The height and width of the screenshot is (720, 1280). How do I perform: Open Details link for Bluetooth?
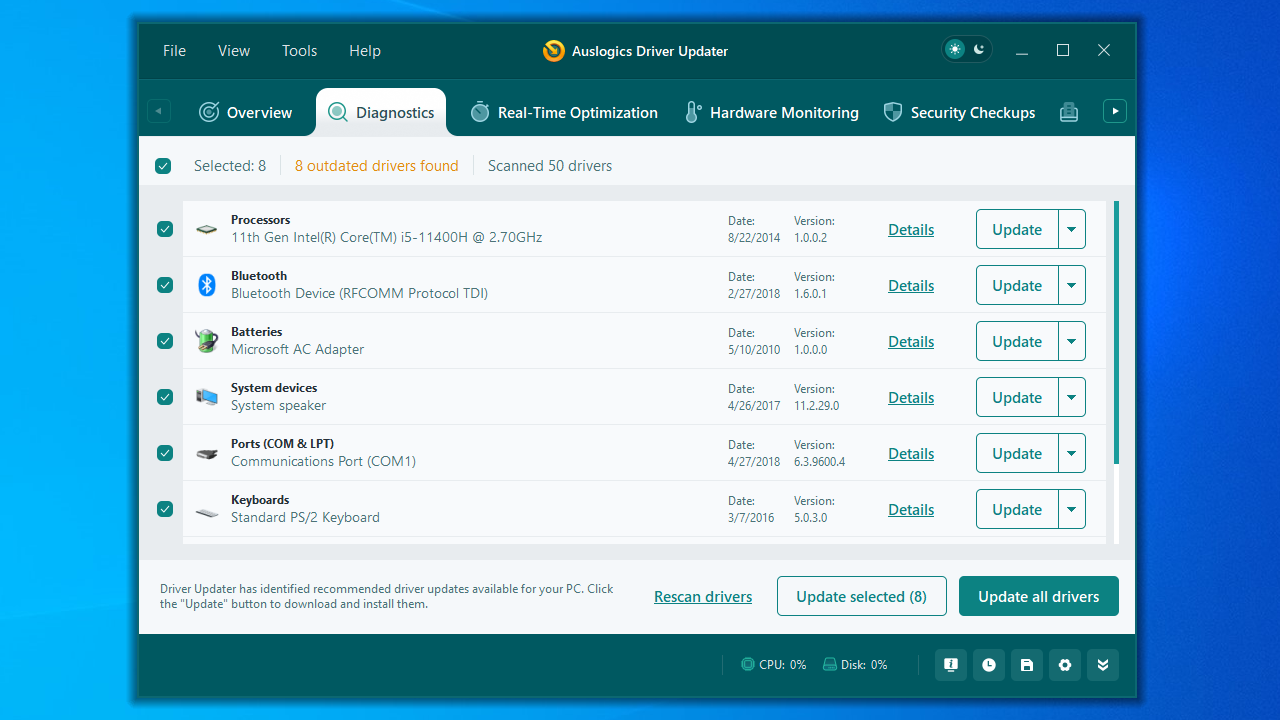911,286
